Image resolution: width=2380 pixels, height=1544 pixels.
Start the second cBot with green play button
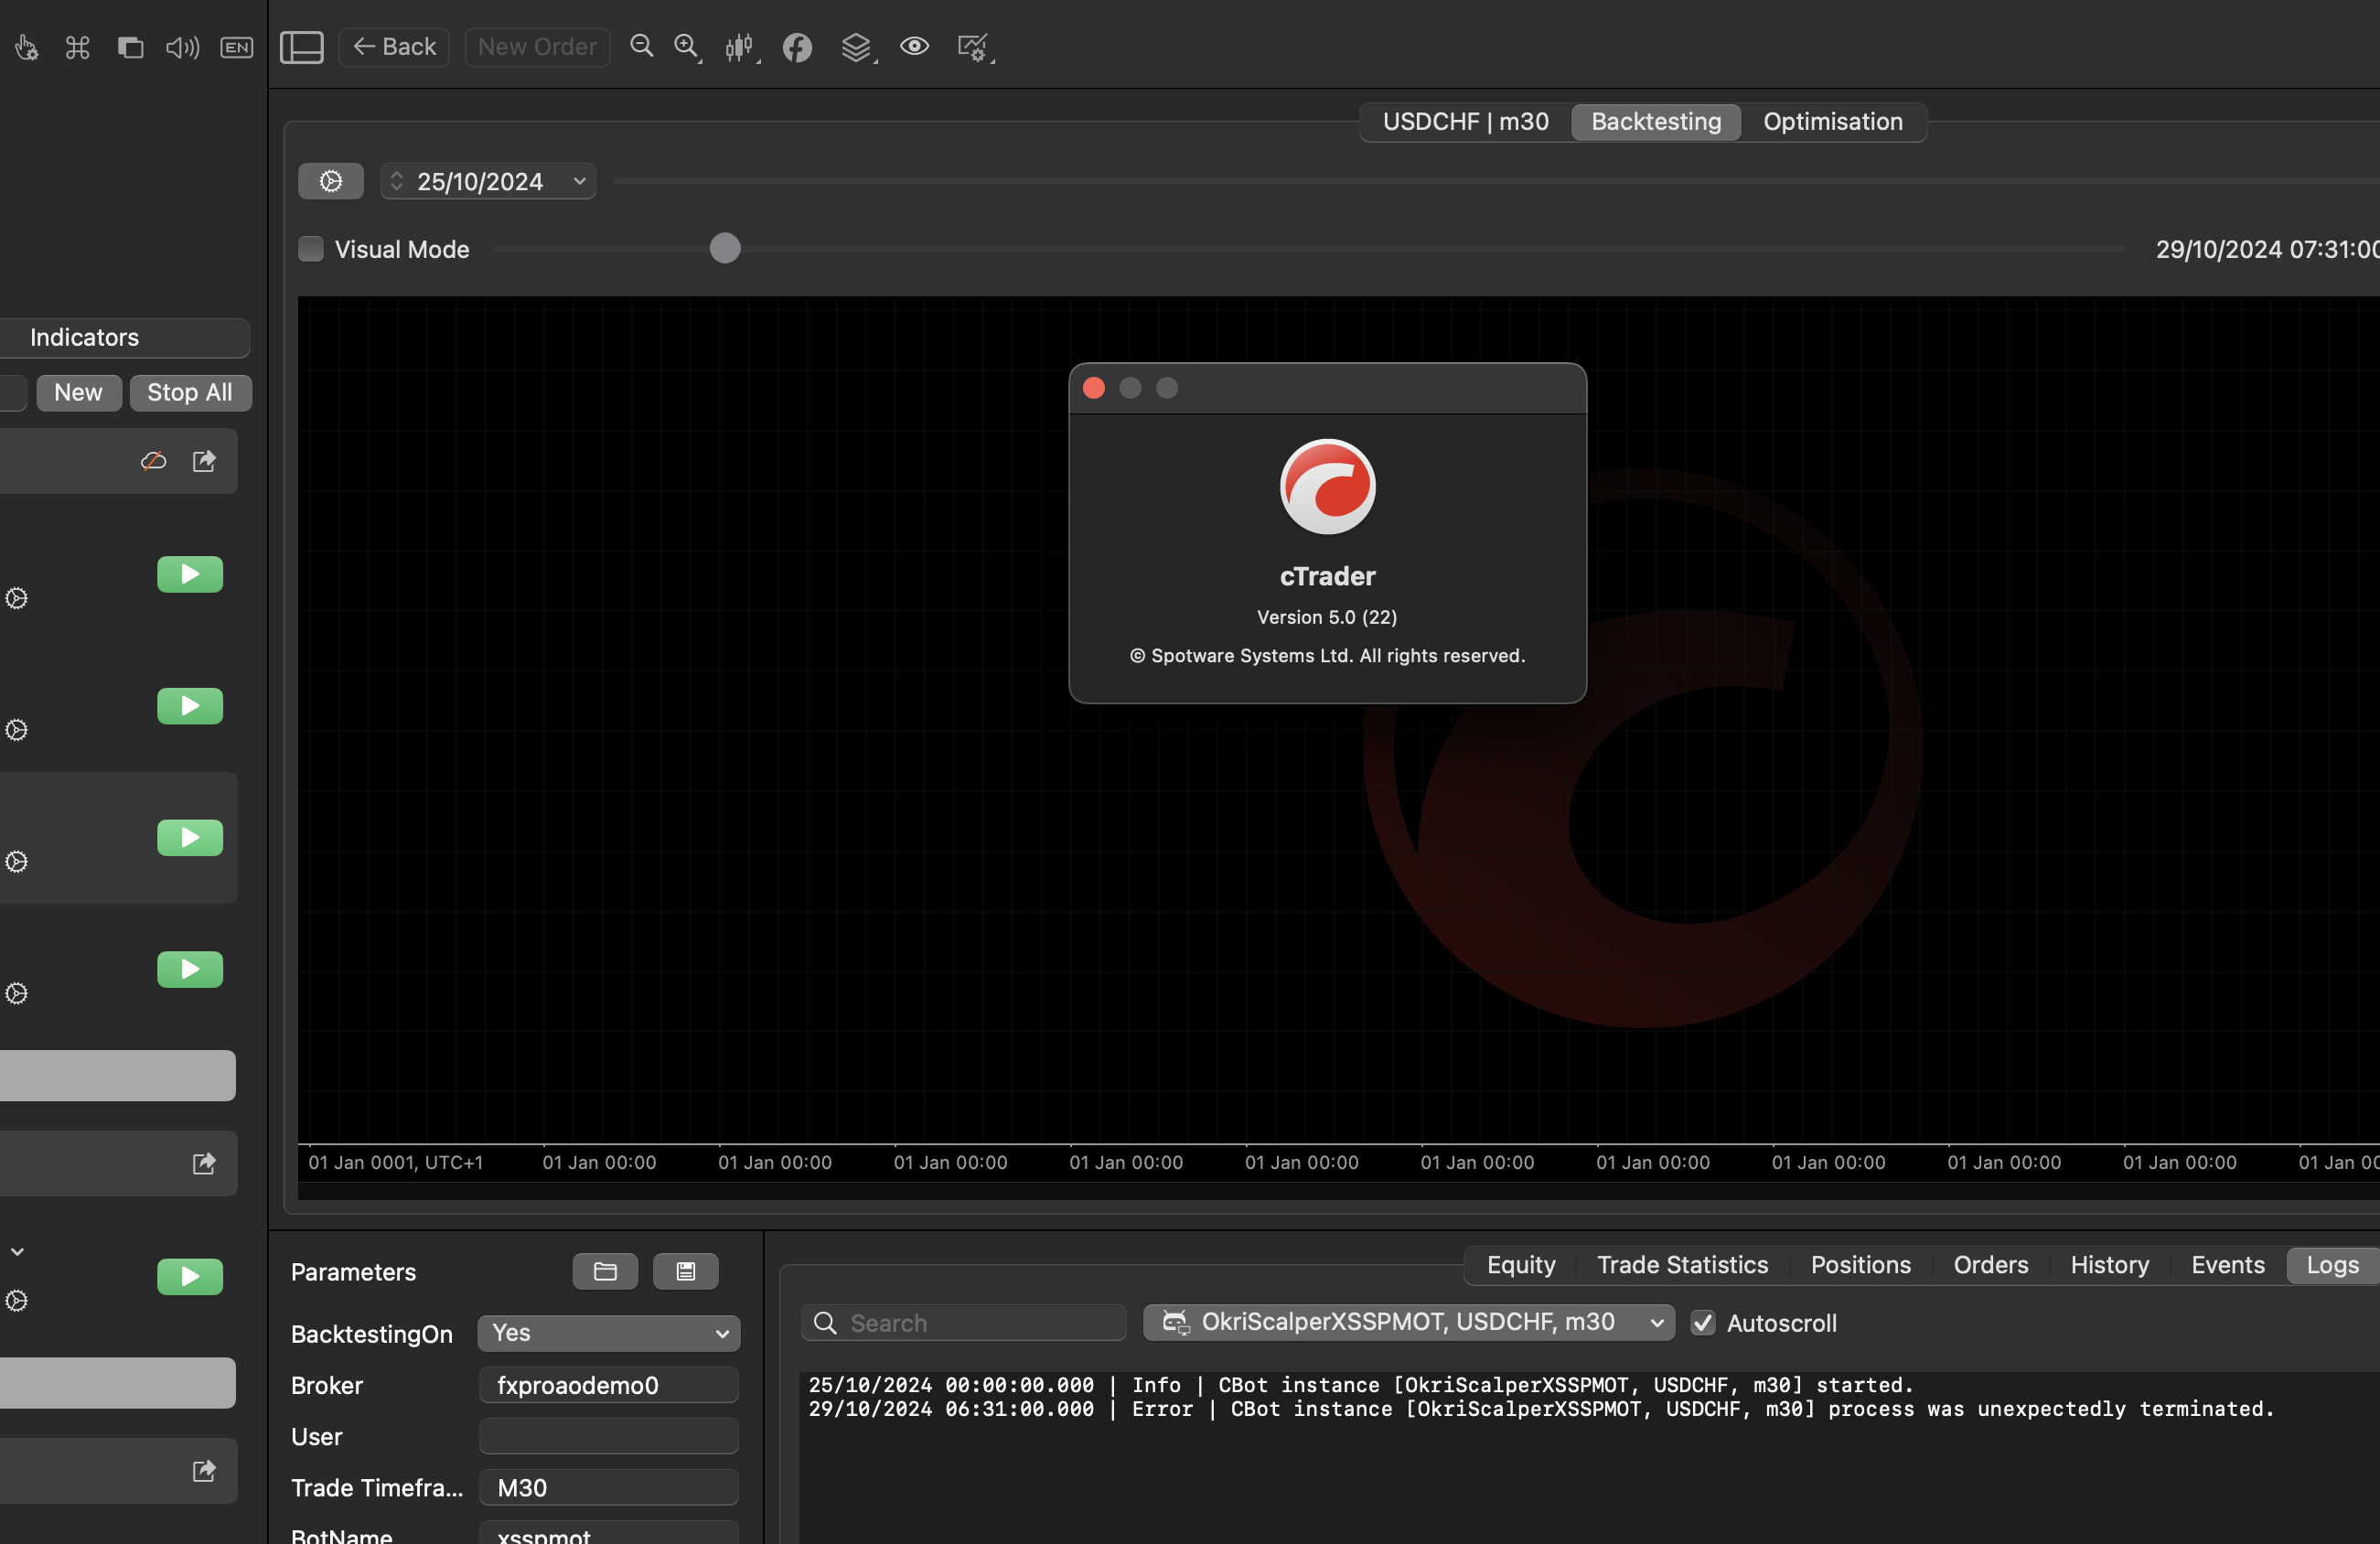click(190, 706)
